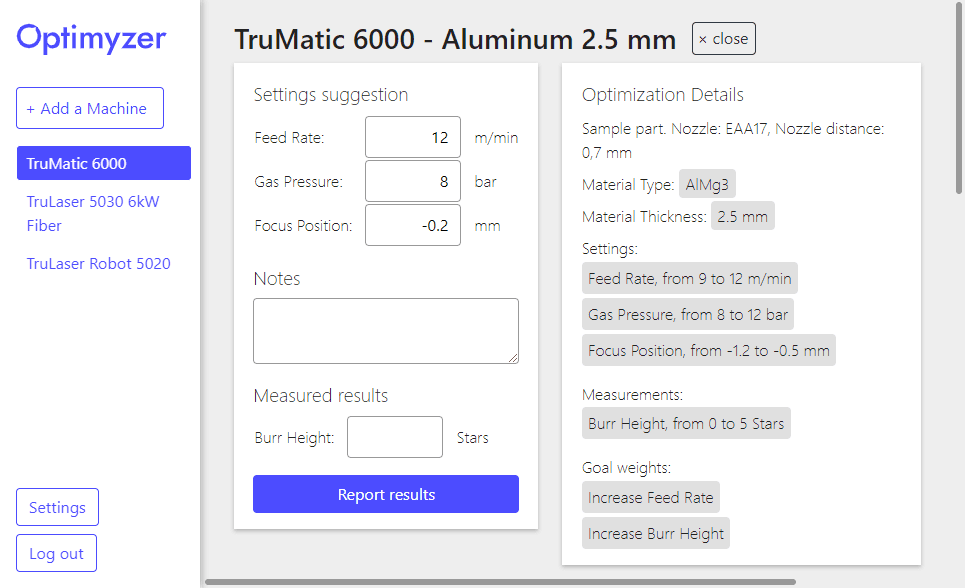Click the Increase Burr Height goal tag

click(656, 533)
